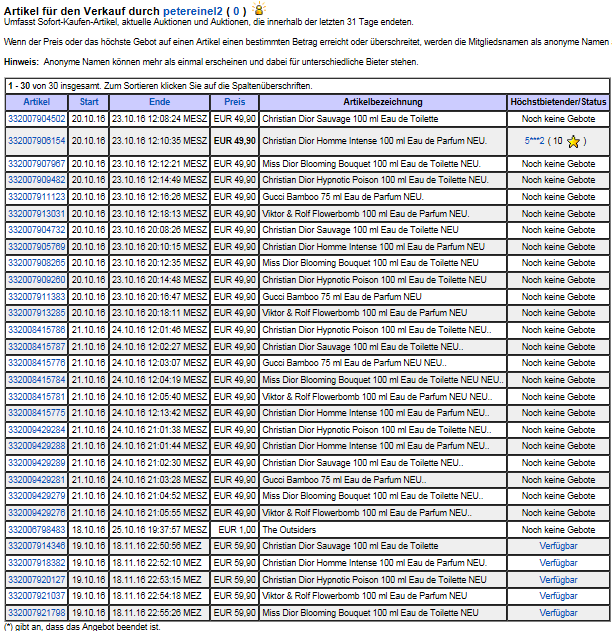This screenshot has width=612, height=631.
Task: Open bidder 5***2 profile link
Action: coord(534,141)
